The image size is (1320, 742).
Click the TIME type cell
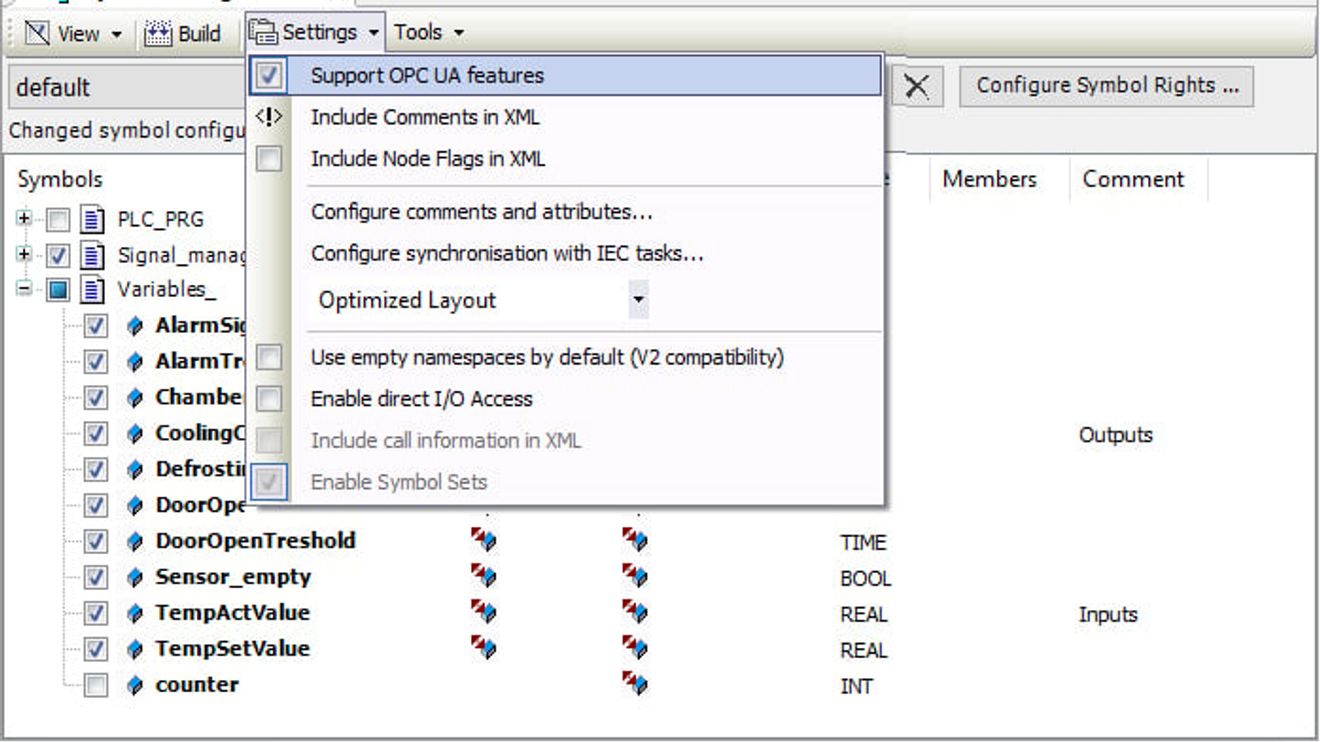click(x=863, y=543)
